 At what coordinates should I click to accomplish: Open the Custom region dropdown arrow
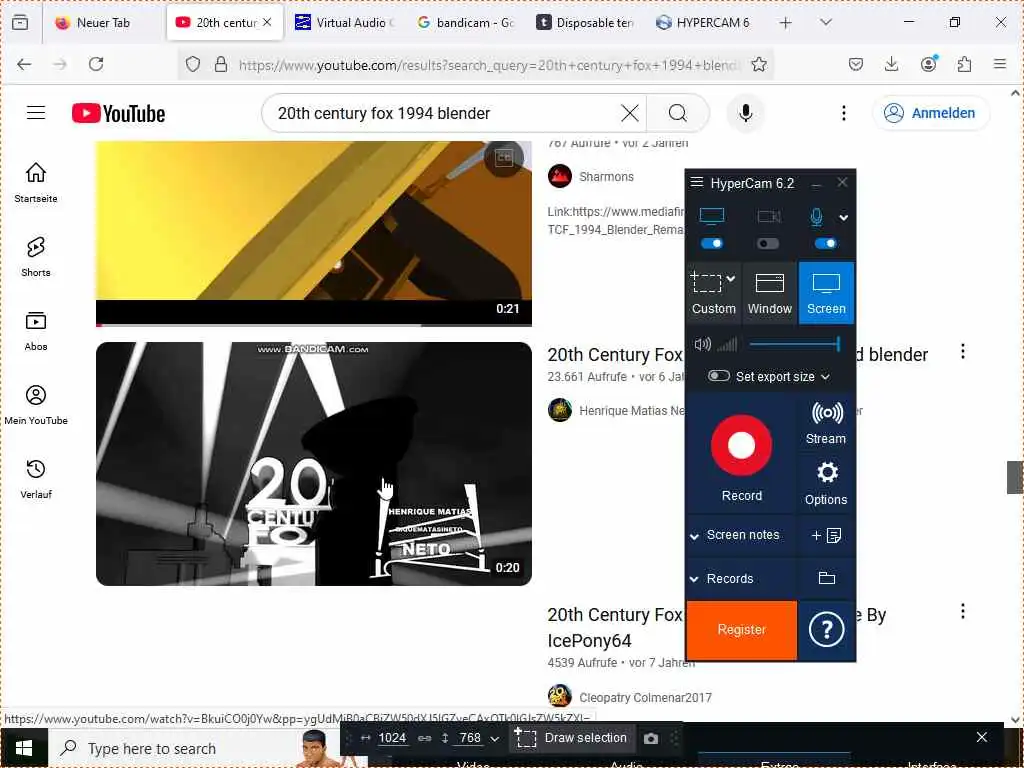point(731,278)
